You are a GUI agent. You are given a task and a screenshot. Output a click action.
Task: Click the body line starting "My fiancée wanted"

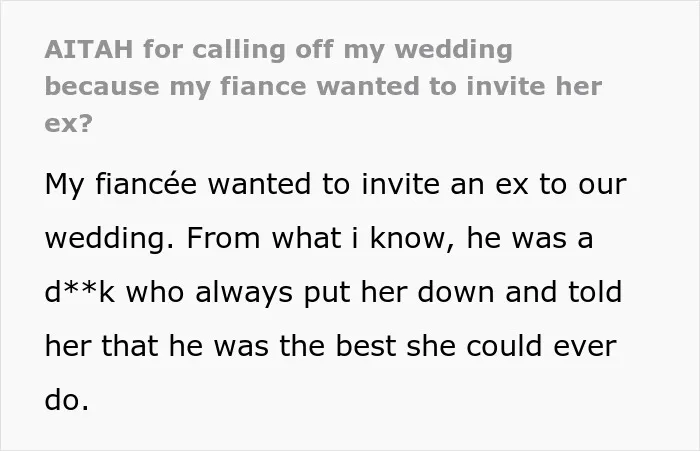click(x=336, y=184)
